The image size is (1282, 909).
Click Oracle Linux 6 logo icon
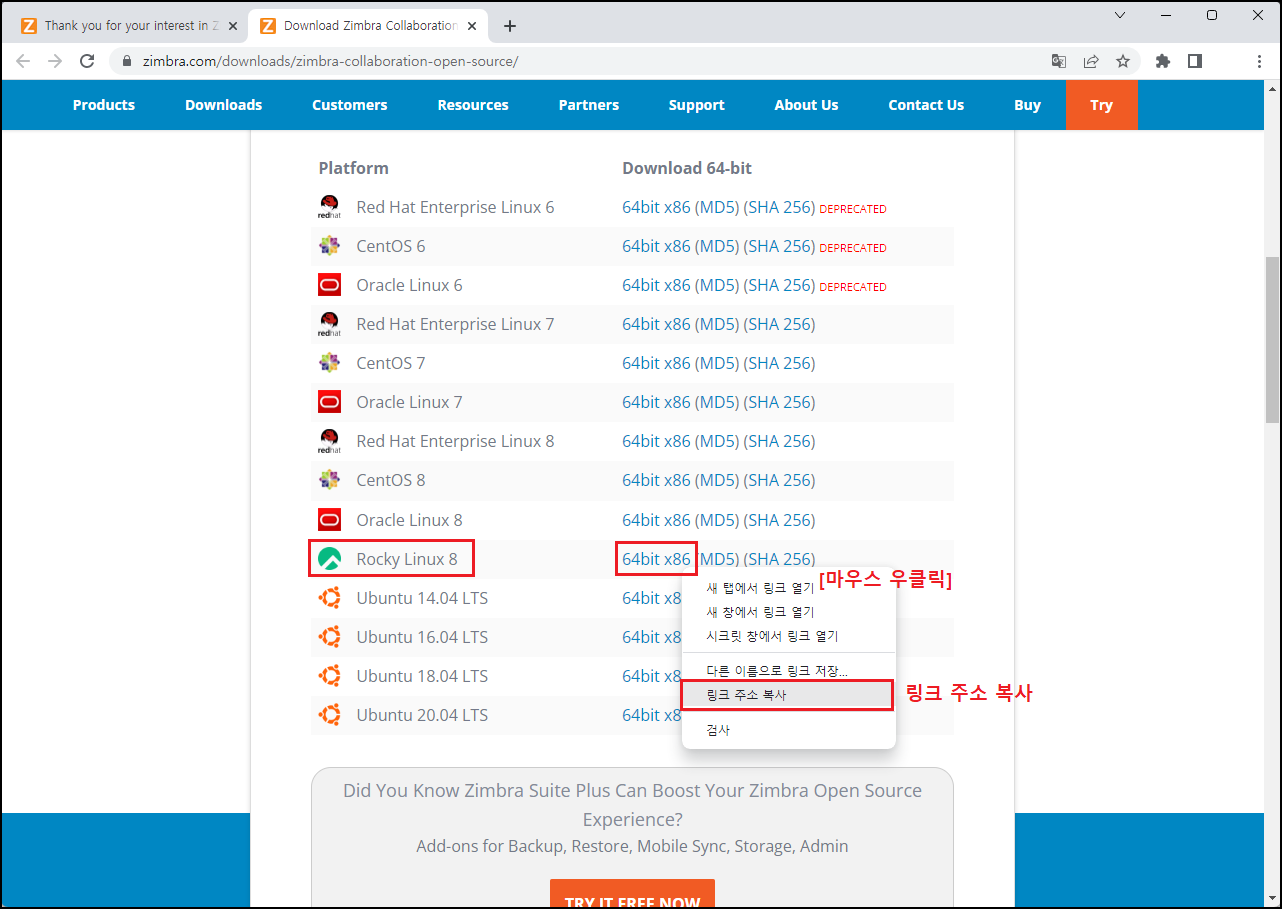(329, 285)
